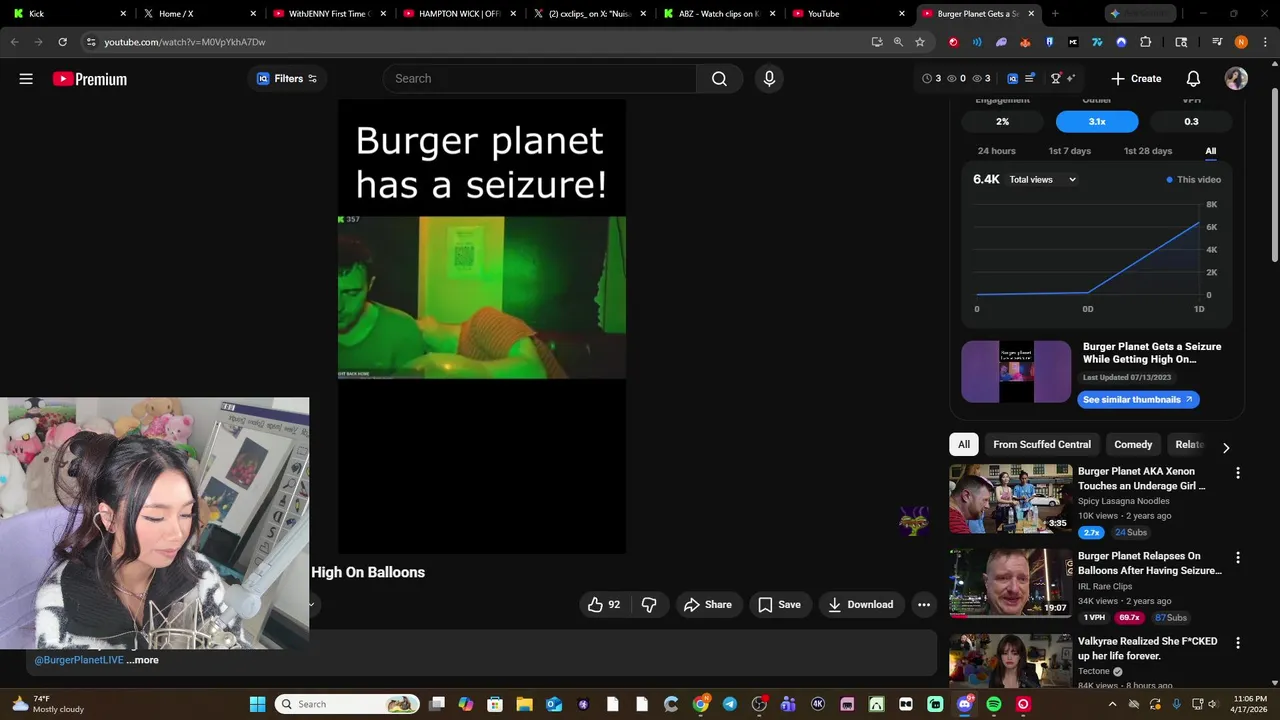Click See similar thumbnails button
Image resolution: width=1280 pixels, height=720 pixels.
[x=1138, y=400]
